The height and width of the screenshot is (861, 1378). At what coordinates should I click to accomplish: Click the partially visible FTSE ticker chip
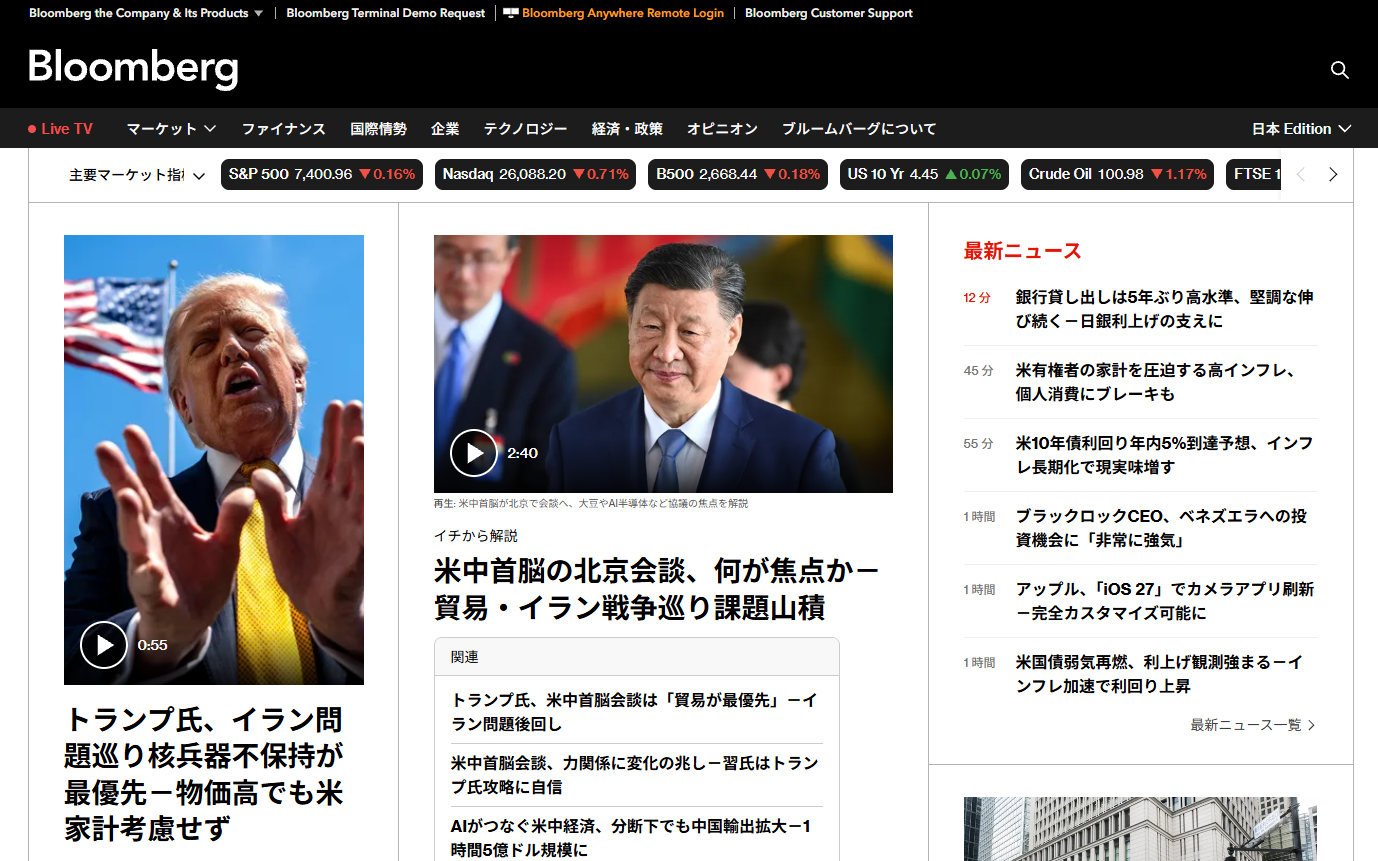point(1253,174)
